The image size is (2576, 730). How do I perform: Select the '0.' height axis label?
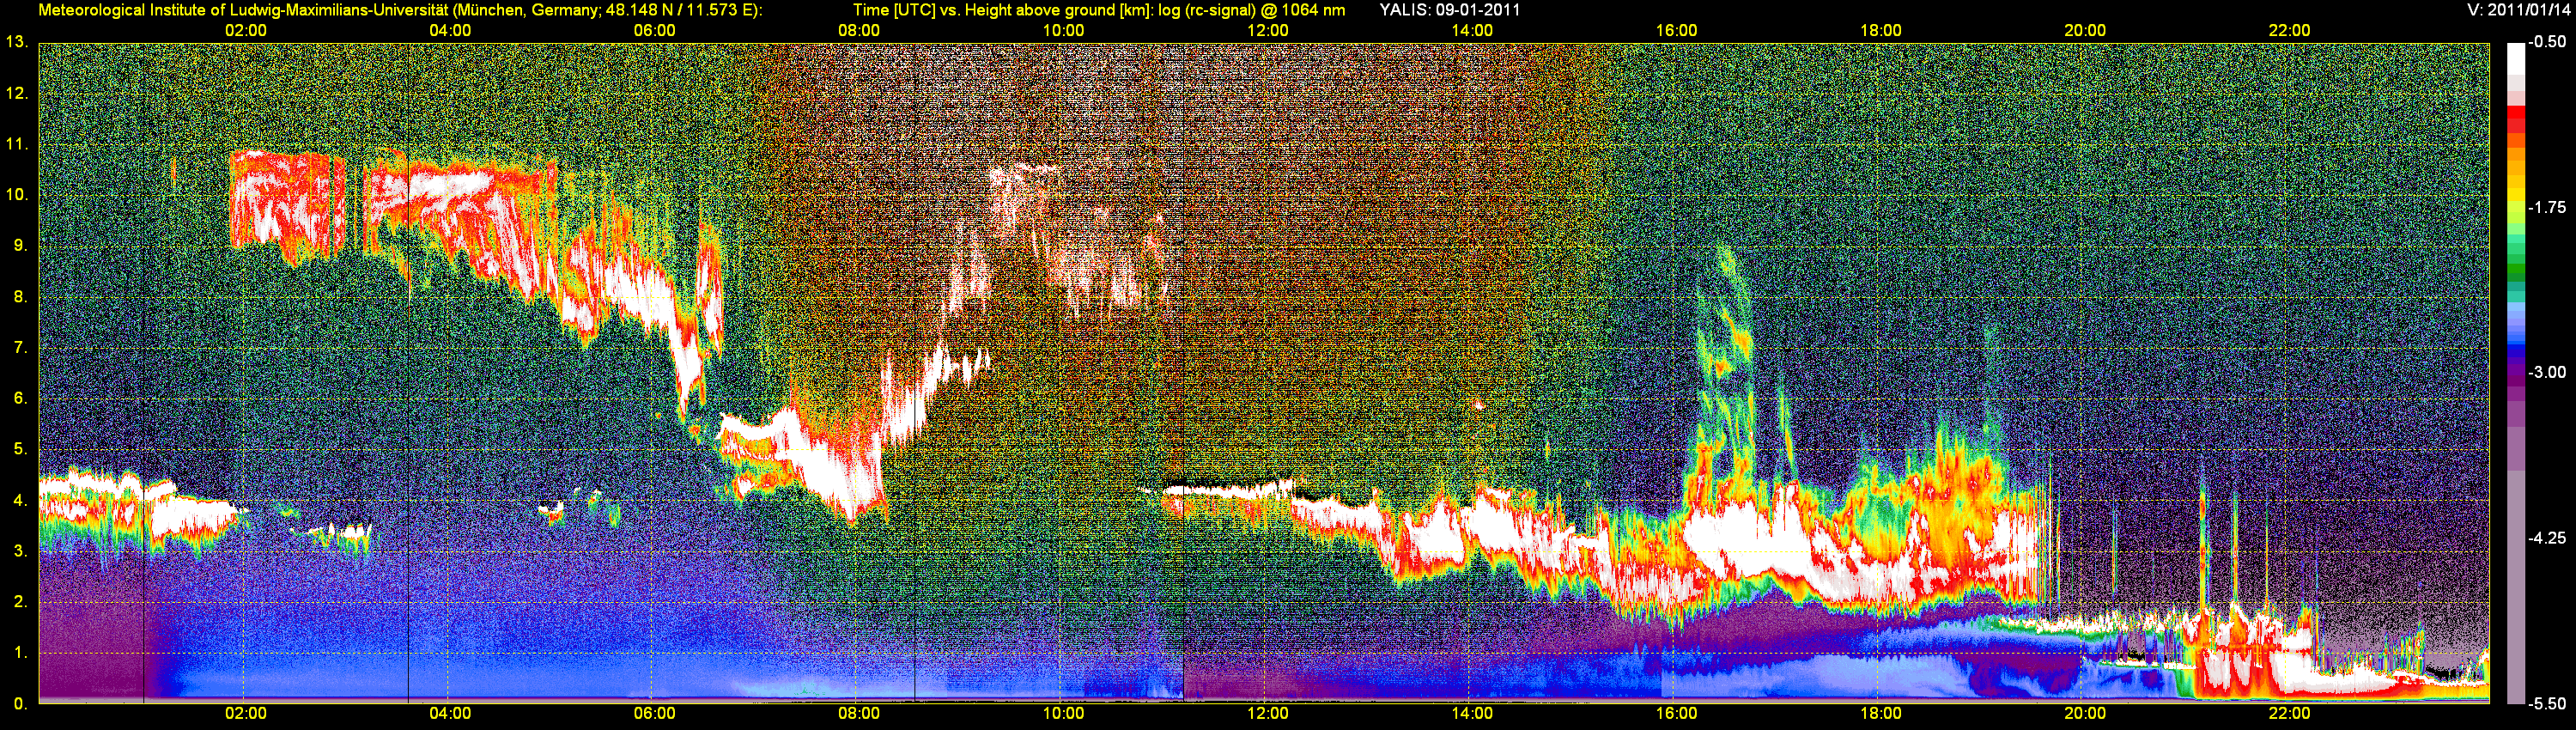point(21,704)
